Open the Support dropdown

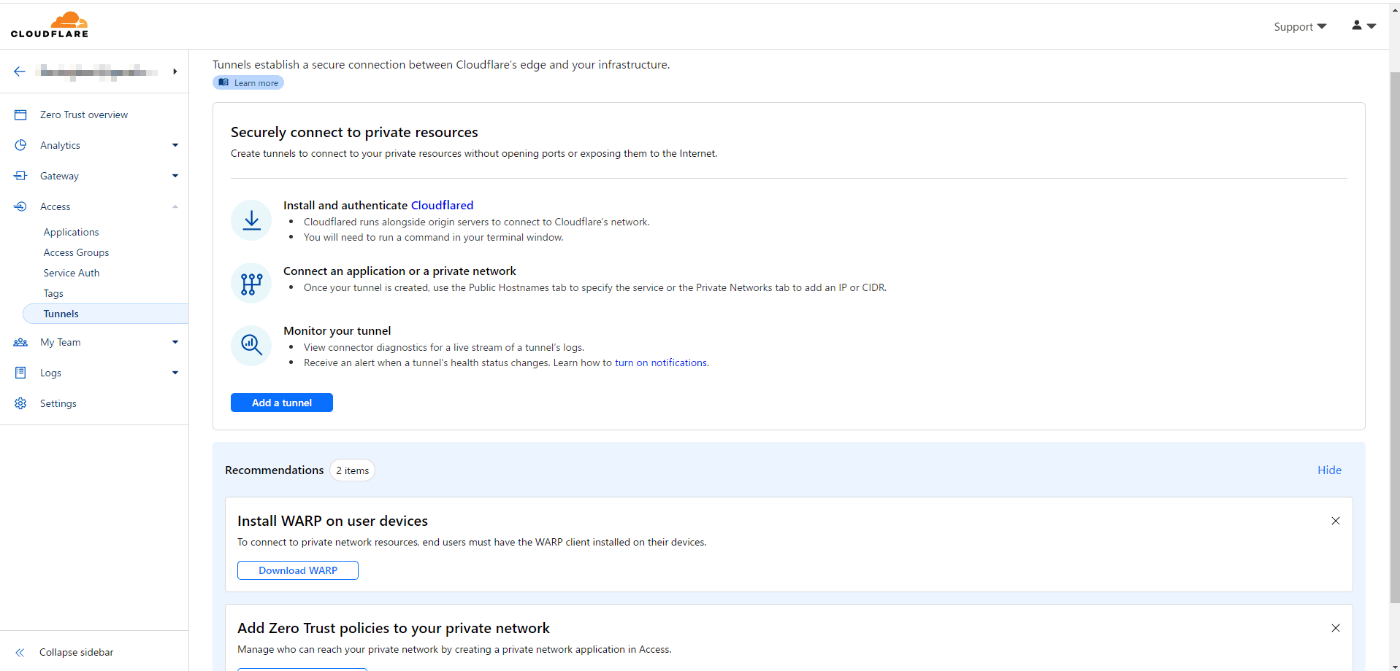[1300, 26]
